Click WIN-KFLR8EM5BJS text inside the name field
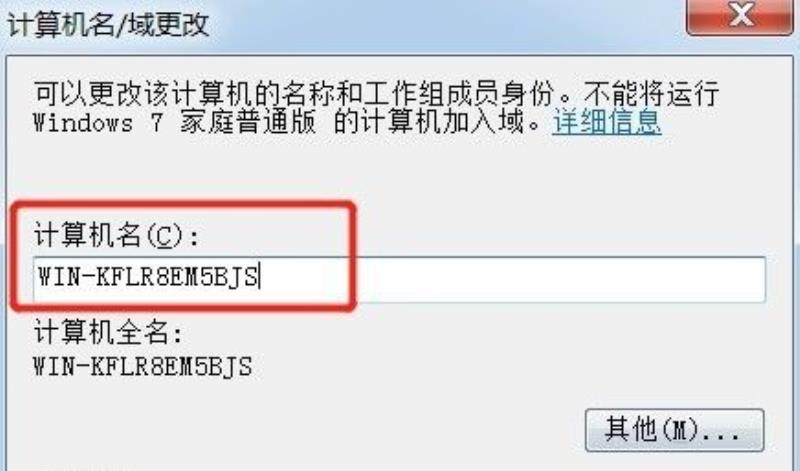The width and height of the screenshot is (800, 471). coord(147,277)
